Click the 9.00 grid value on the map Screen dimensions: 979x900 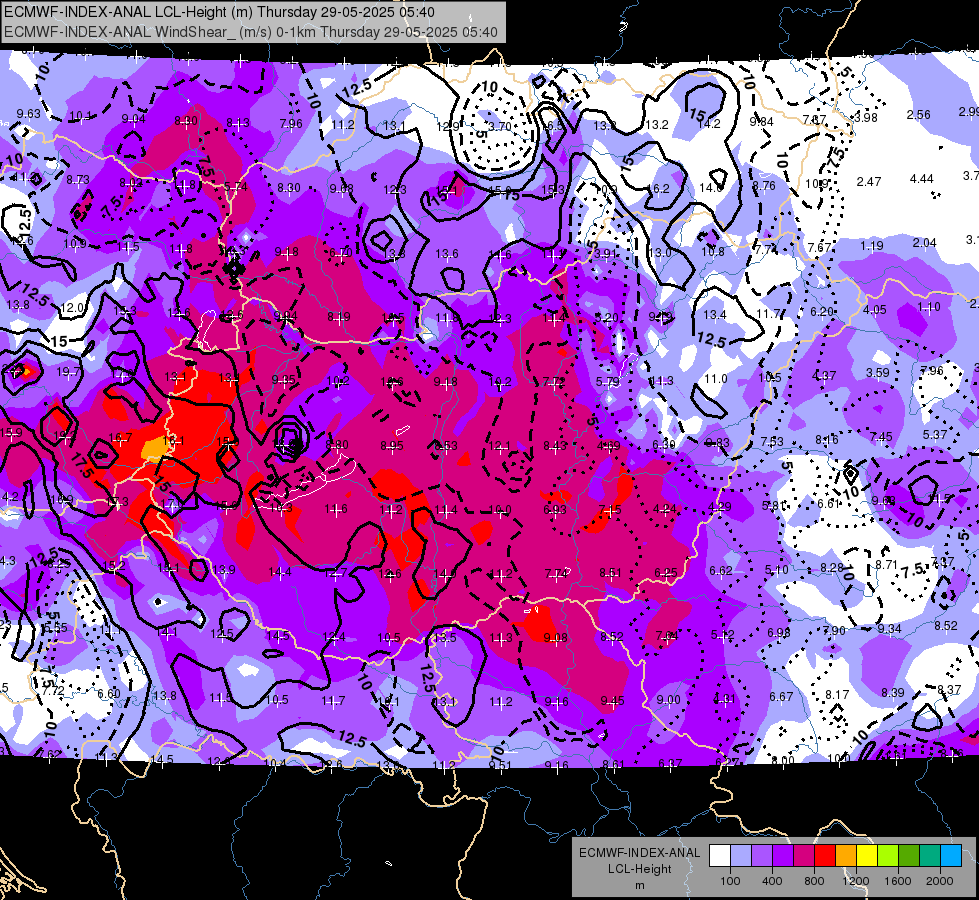pos(668,700)
